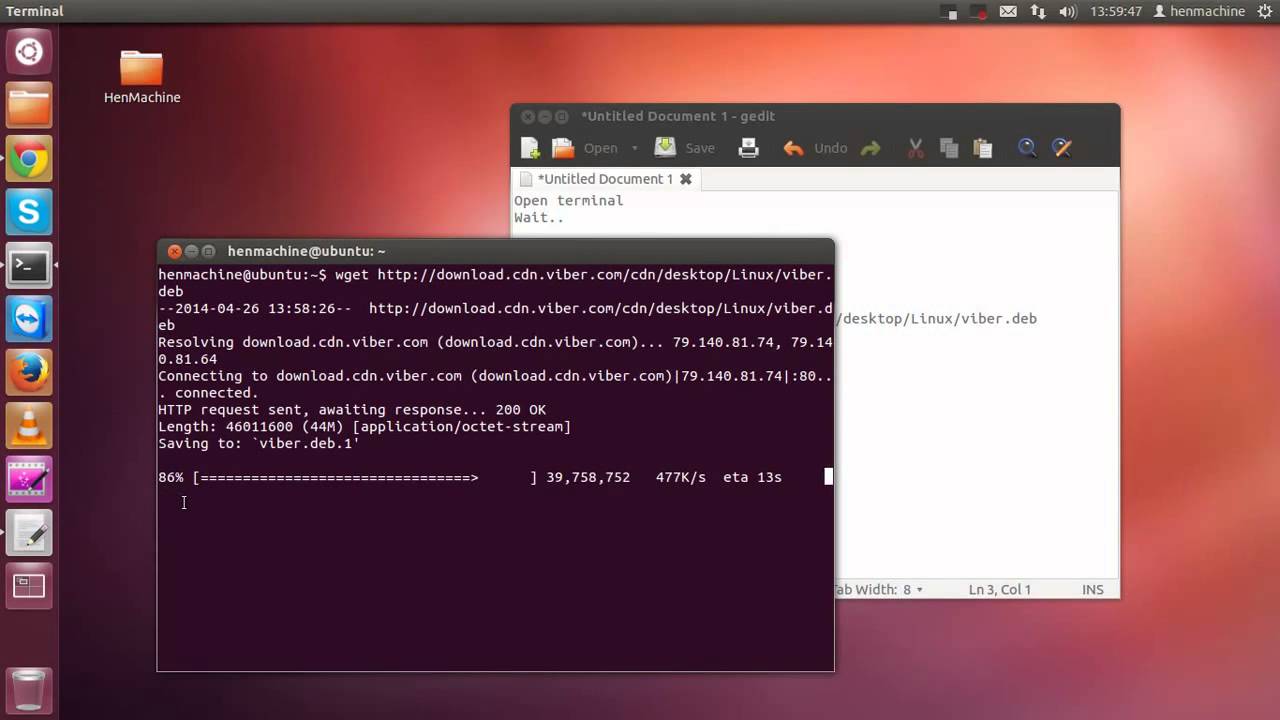
Task: Open the henmachine user menu
Action: click(x=1198, y=12)
